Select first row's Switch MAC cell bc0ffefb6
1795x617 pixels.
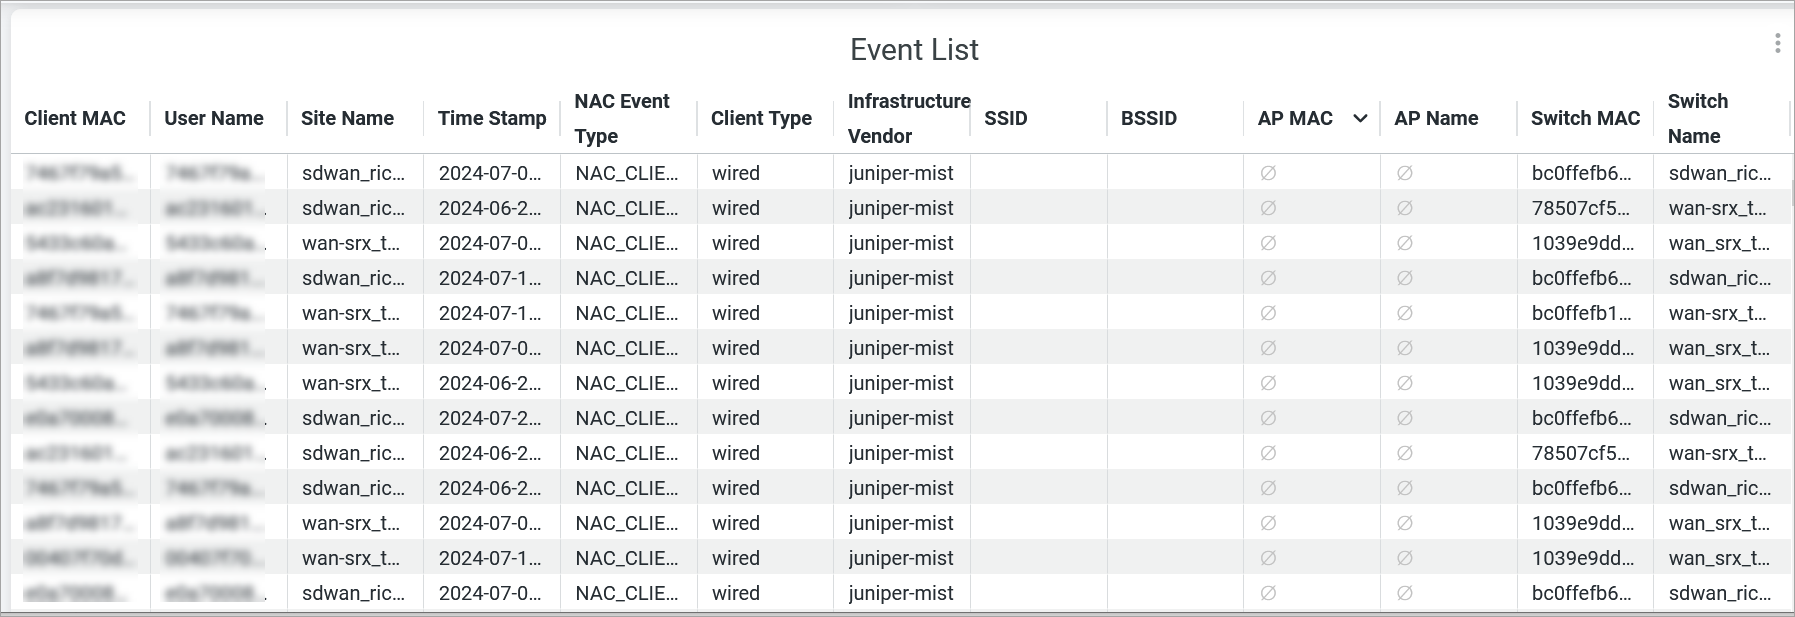(x=1581, y=173)
